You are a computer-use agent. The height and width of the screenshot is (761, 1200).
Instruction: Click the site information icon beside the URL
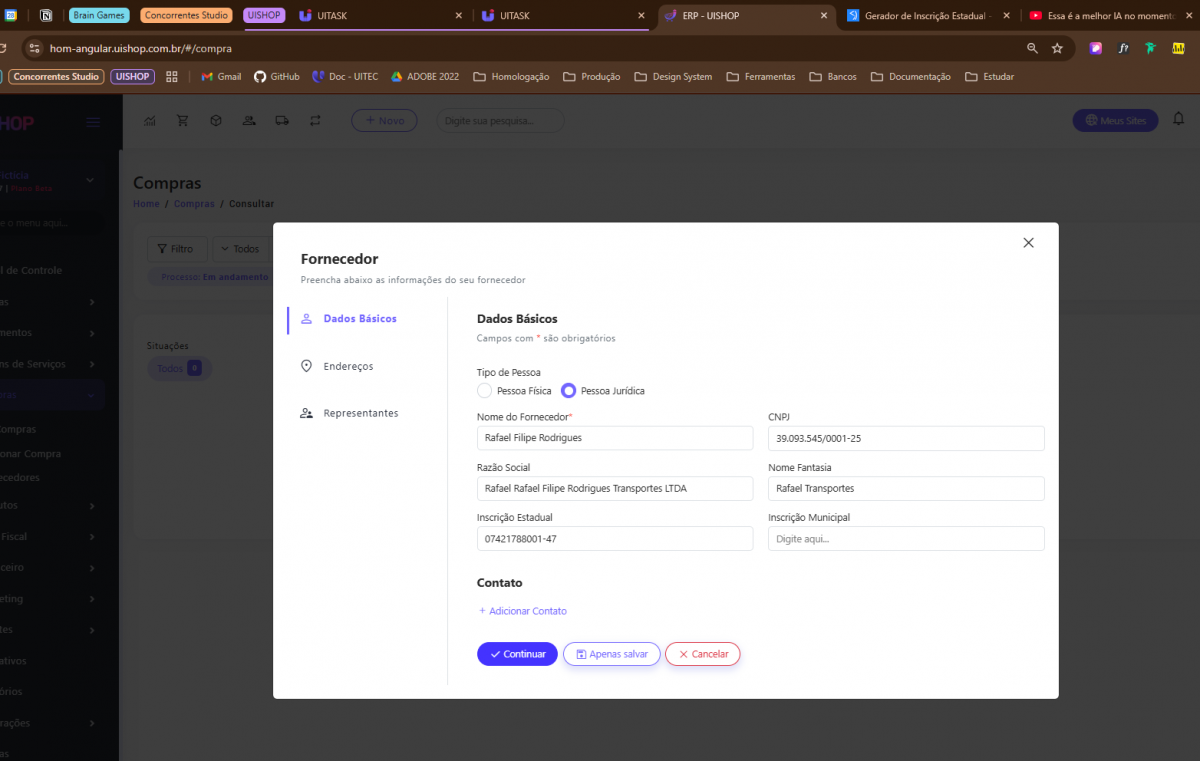pyautogui.click(x=34, y=48)
